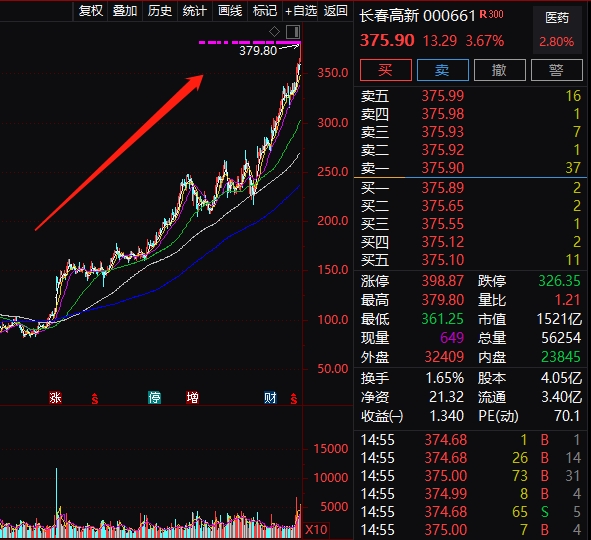Select the 历史 history toolbar item

[x=159, y=11]
